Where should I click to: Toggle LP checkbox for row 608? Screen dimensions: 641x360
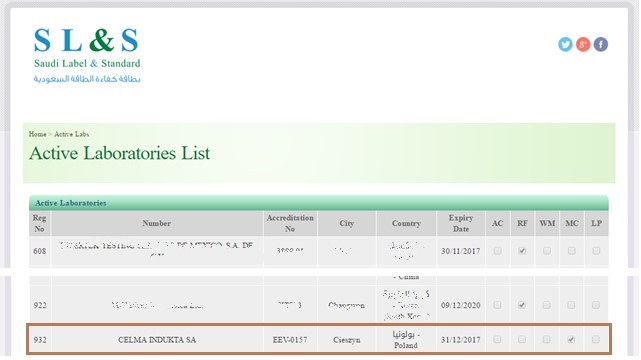[x=596, y=251]
